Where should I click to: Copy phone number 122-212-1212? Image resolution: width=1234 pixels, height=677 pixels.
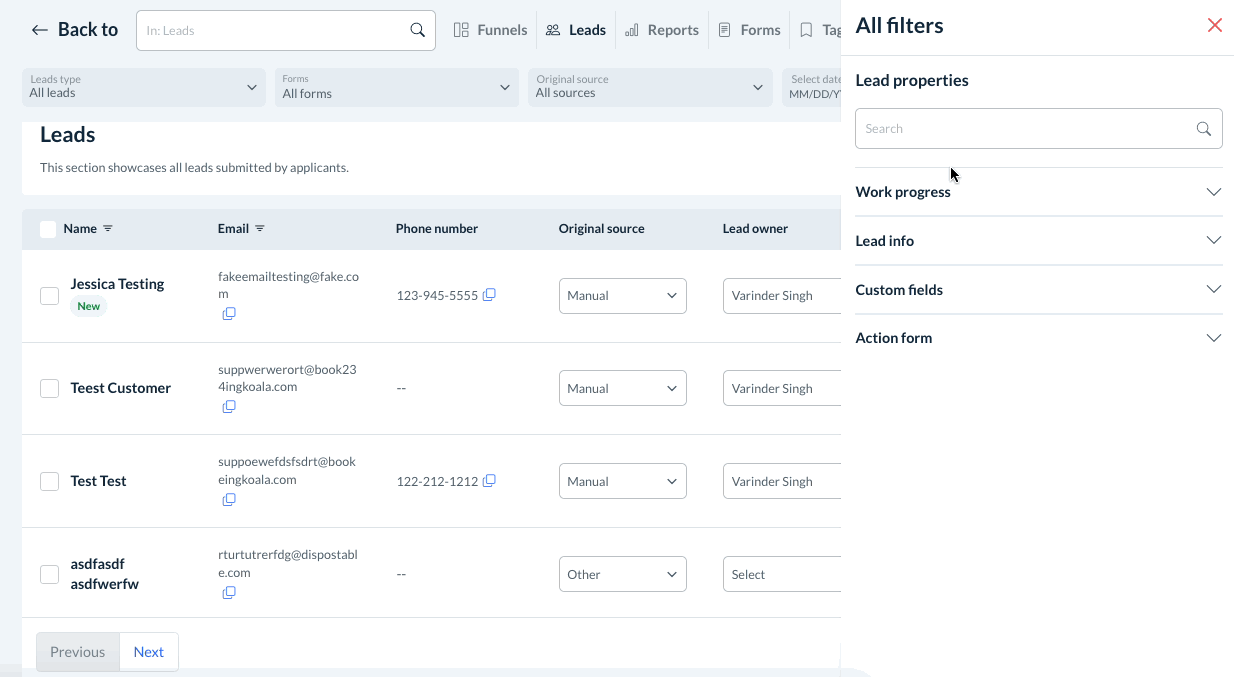pos(489,481)
